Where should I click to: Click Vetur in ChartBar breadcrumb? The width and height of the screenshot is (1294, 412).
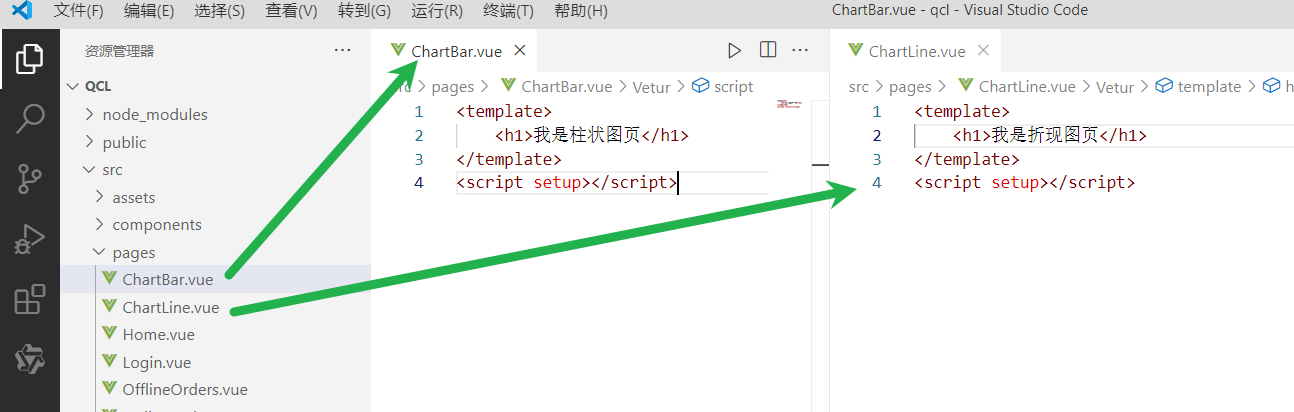tap(653, 87)
